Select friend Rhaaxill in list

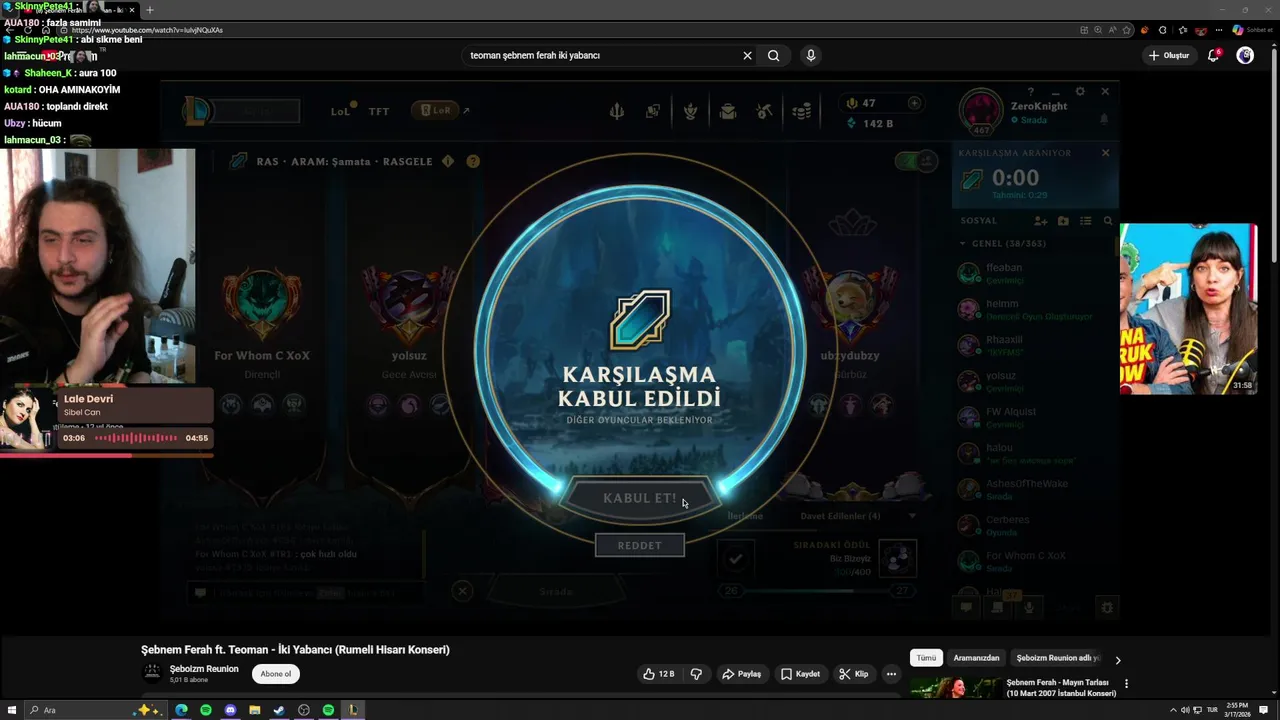[x=1035, y=345]
